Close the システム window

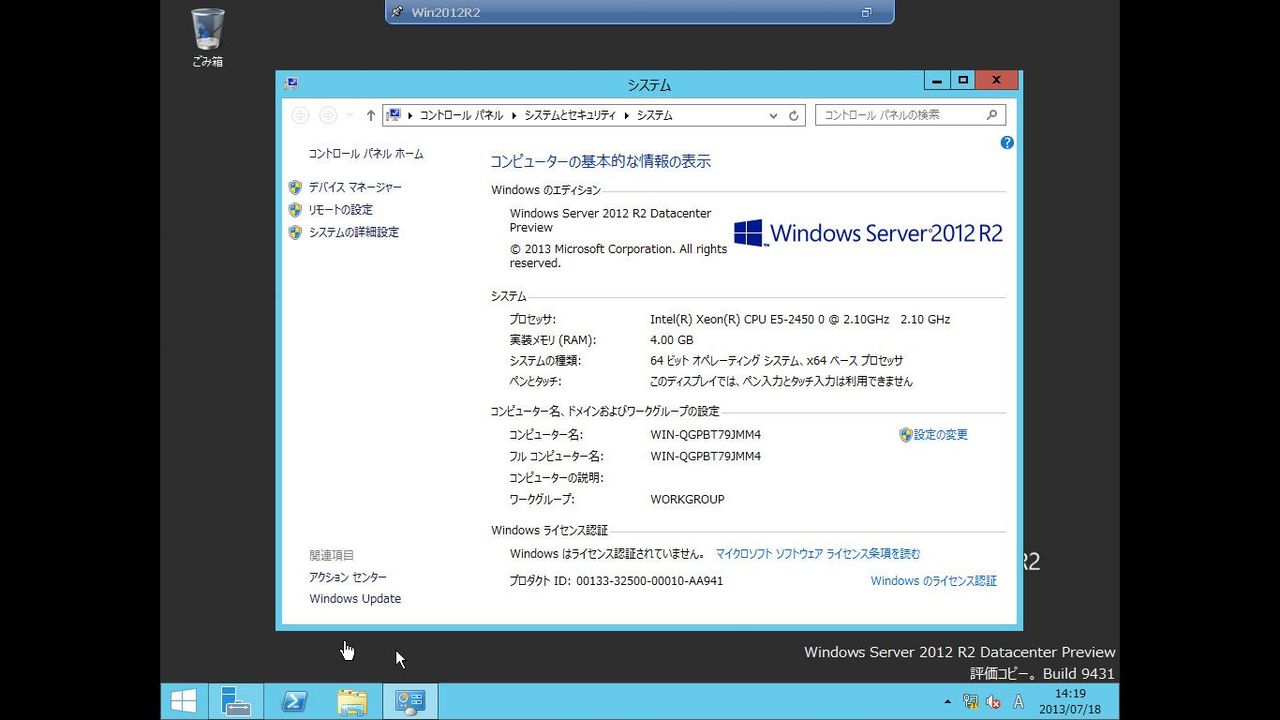click(997, 81)
